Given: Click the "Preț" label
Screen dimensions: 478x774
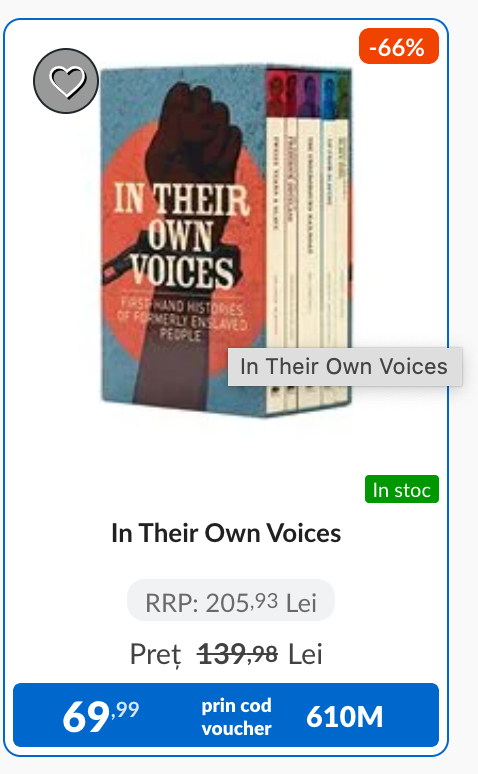Looking at the screenshot, I should pyautogui.click(x=156, y=655).
